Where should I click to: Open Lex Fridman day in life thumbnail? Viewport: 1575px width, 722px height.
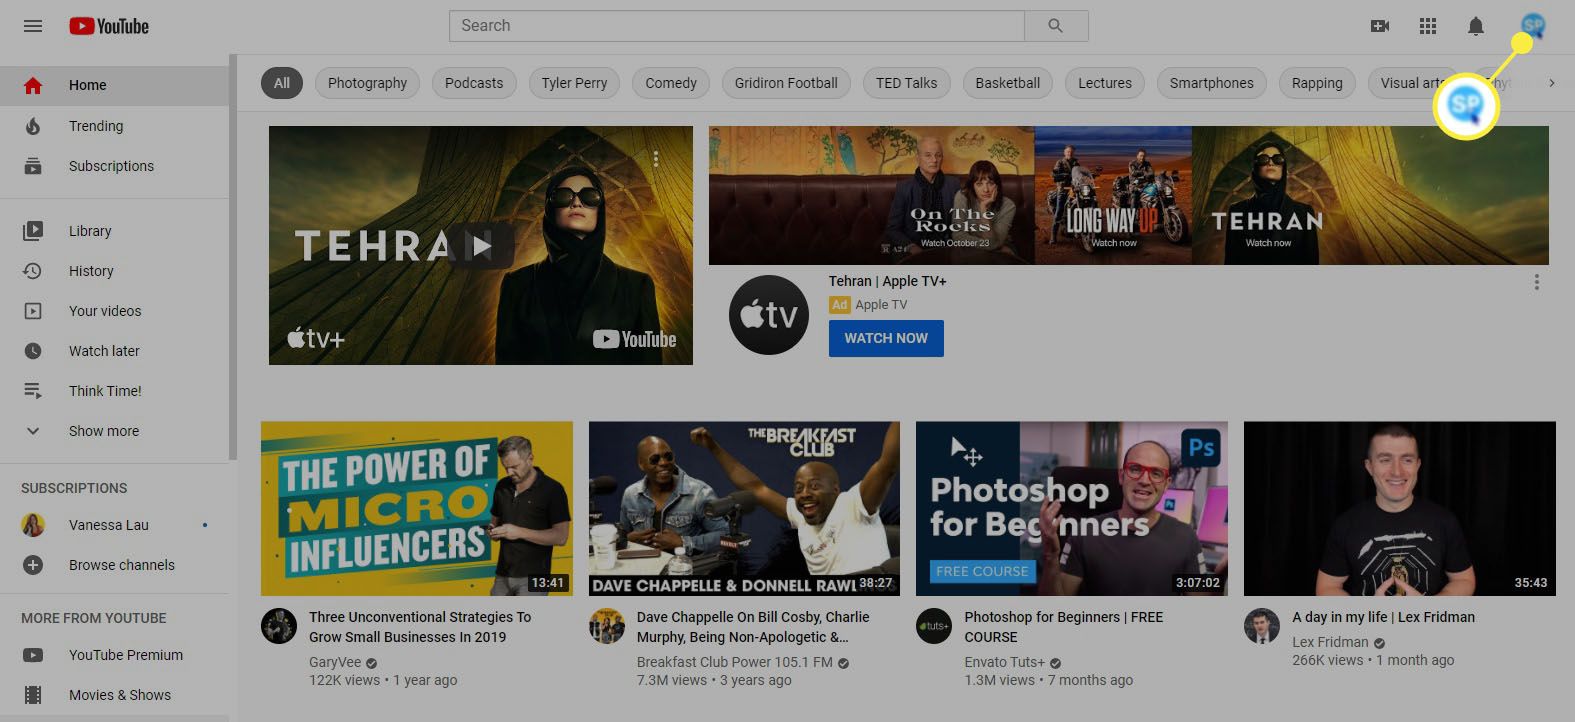1400,509
